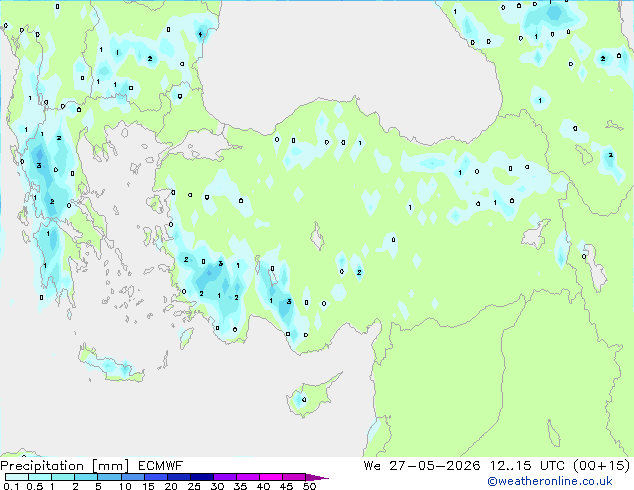The height and width of the screenshot is (490, 634).
Task: Select the 0.1–0.5 mm legend swatch
Action: (x=17, y=477)
